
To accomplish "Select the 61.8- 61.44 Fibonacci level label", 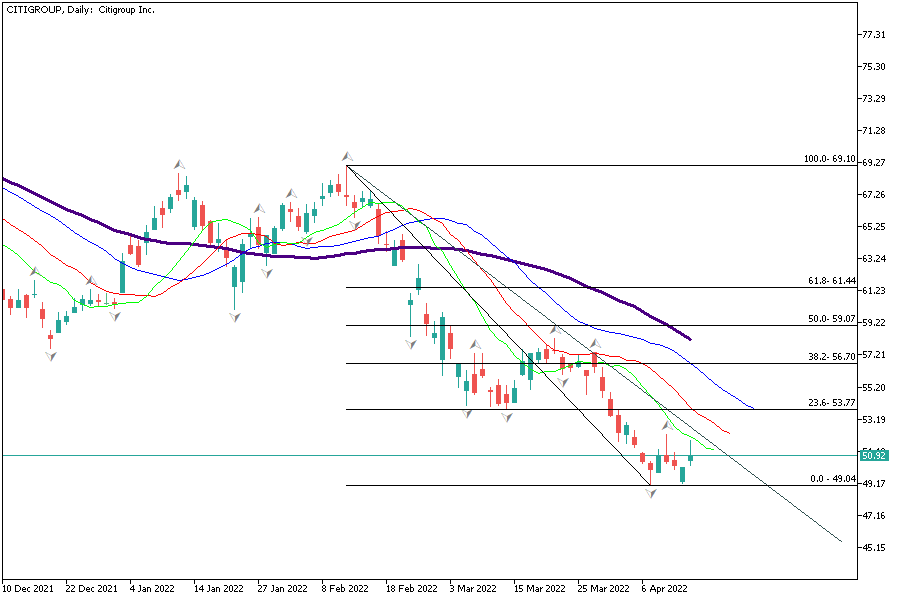I will point(829,282).
